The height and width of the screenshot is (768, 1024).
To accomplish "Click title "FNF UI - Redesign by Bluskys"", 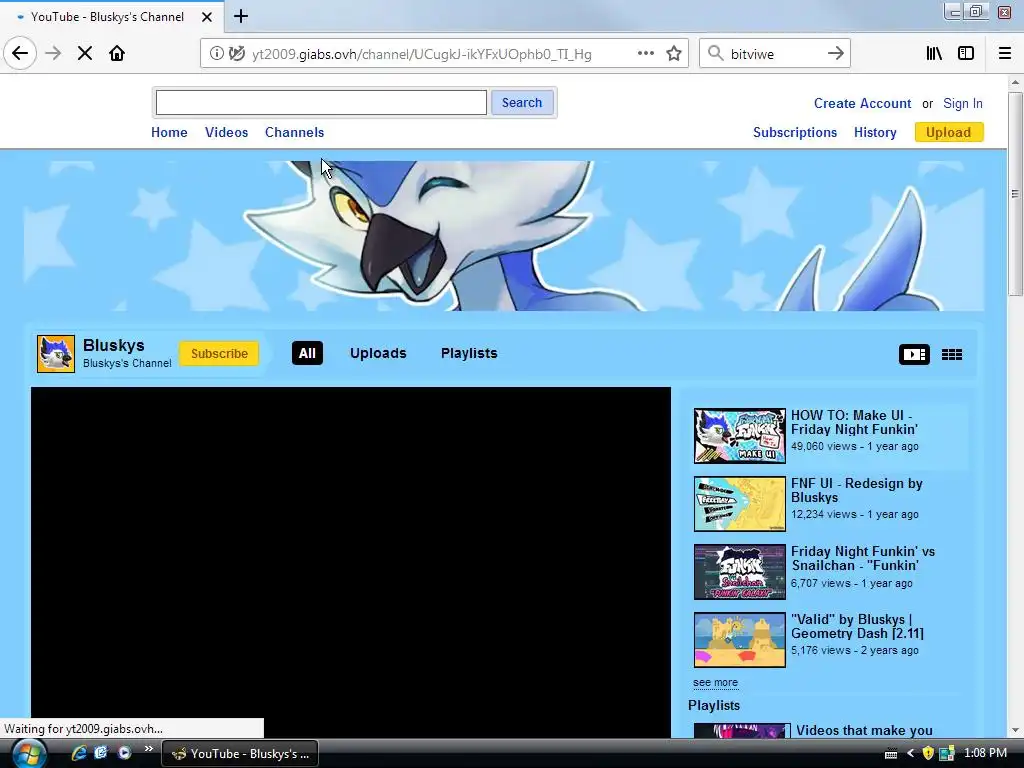I will tap(857, 490).
